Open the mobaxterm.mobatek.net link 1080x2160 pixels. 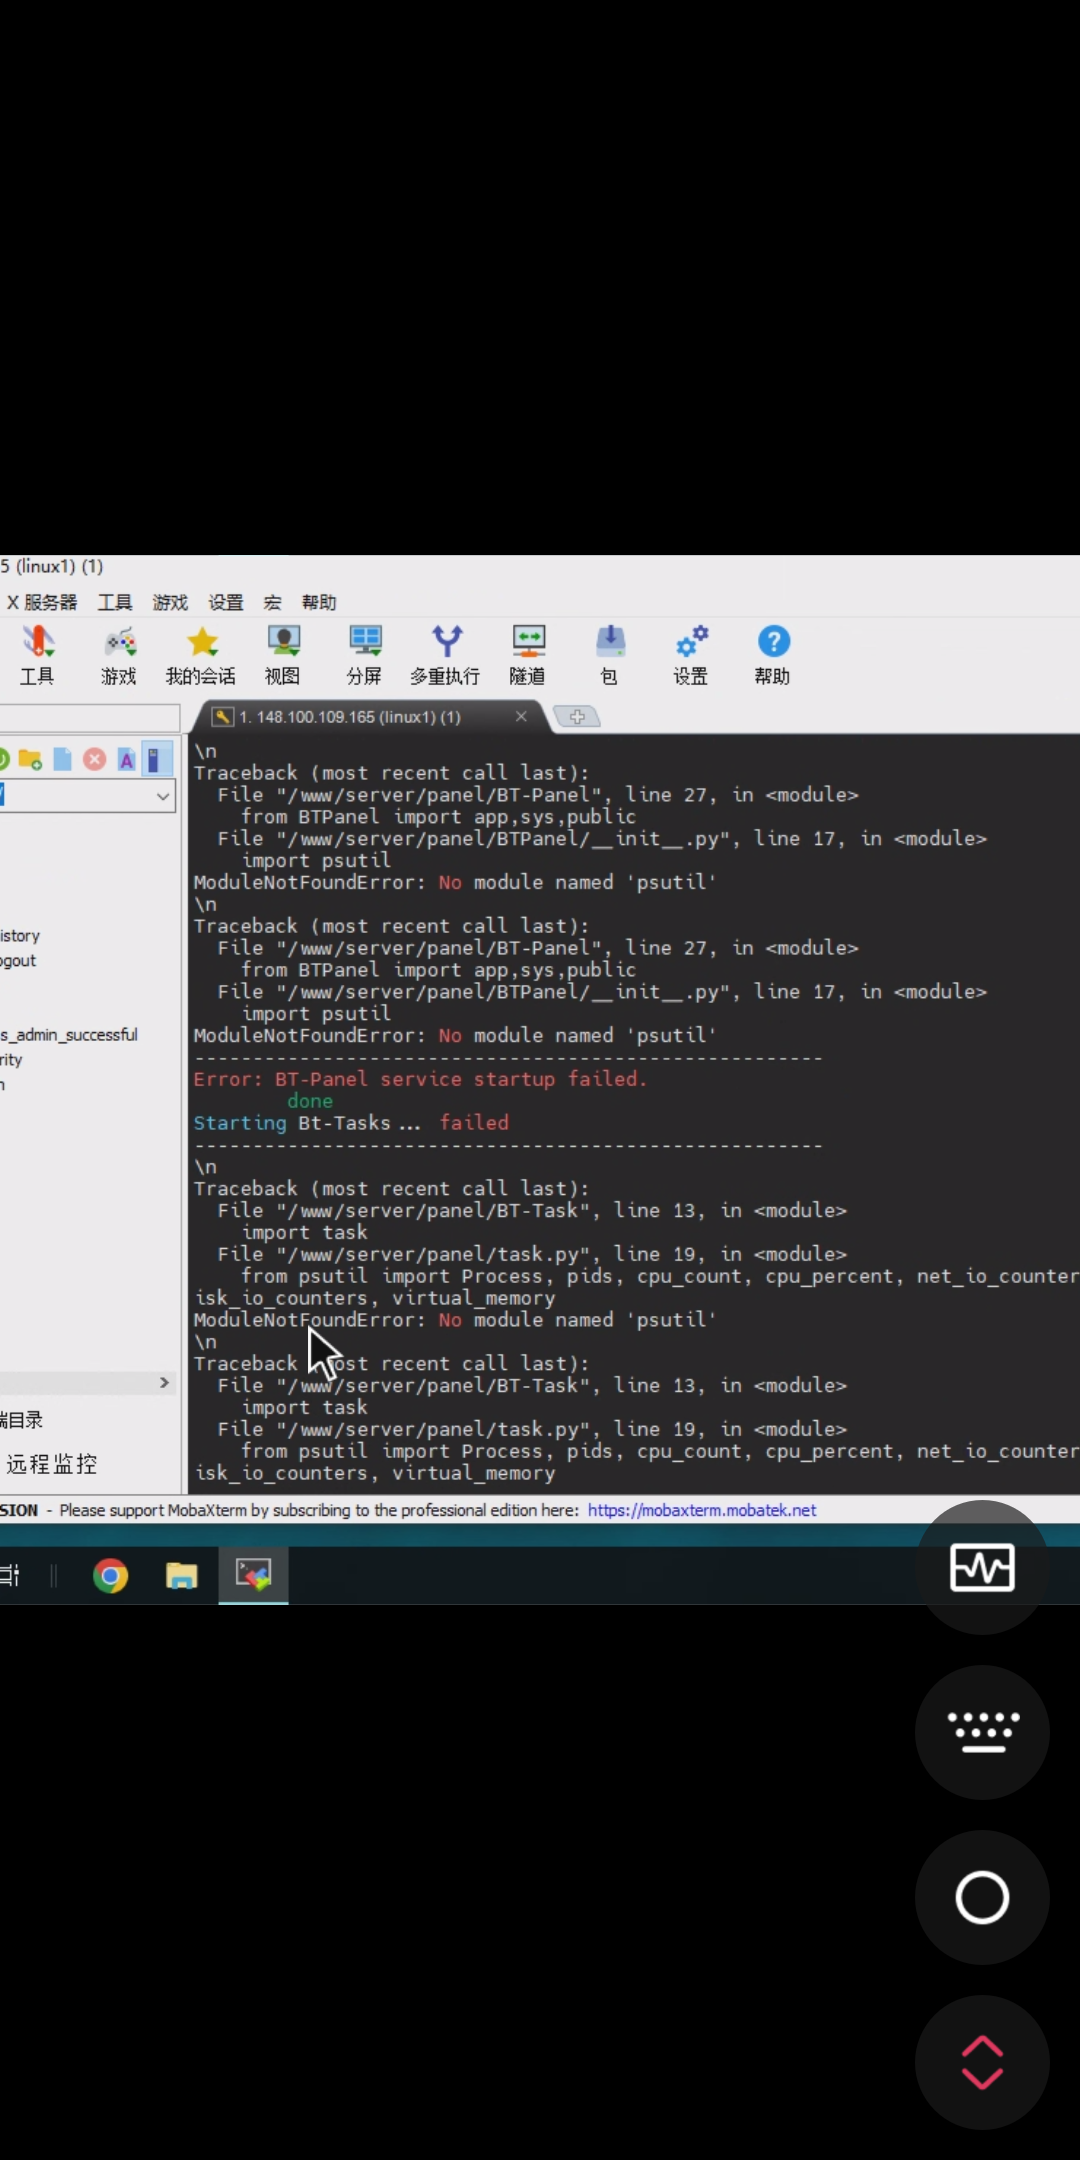click(x=702, y=1510)
